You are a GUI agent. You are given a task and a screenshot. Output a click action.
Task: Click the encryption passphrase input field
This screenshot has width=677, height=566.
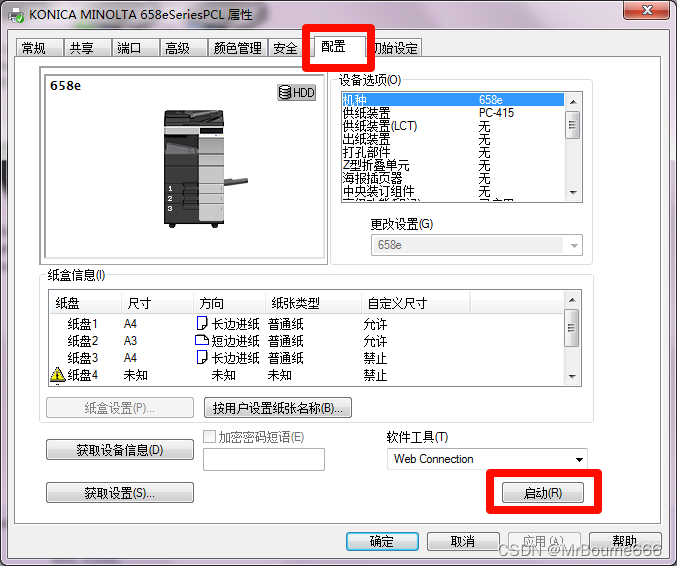264,459
